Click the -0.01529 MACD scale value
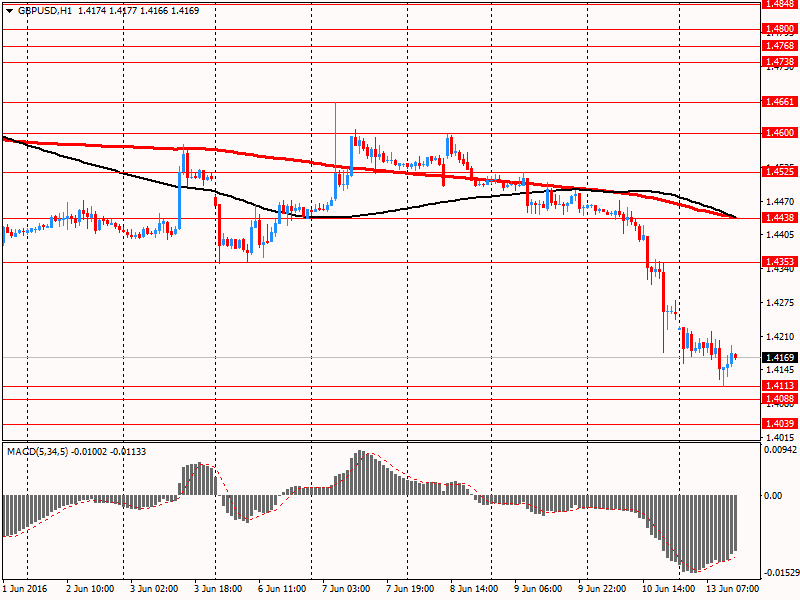 pyautogui.click(x=780, y=573)
